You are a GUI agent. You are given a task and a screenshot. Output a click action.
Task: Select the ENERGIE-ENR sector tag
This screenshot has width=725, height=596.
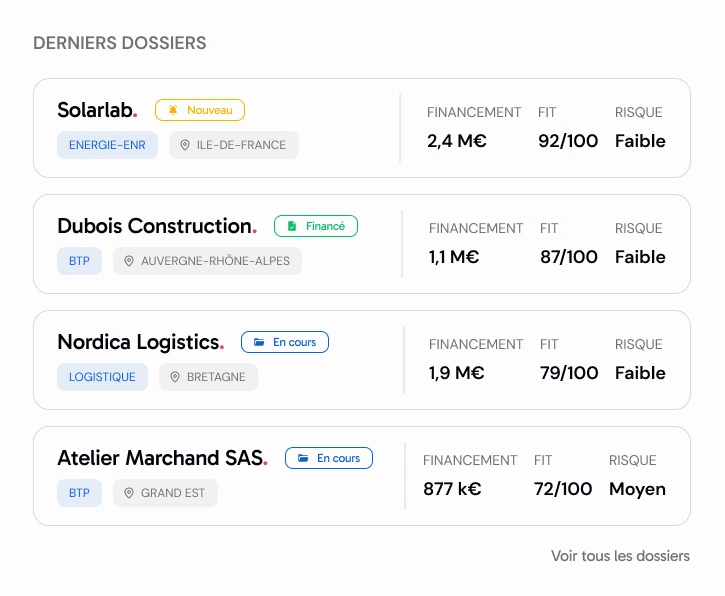pos(107,145)
